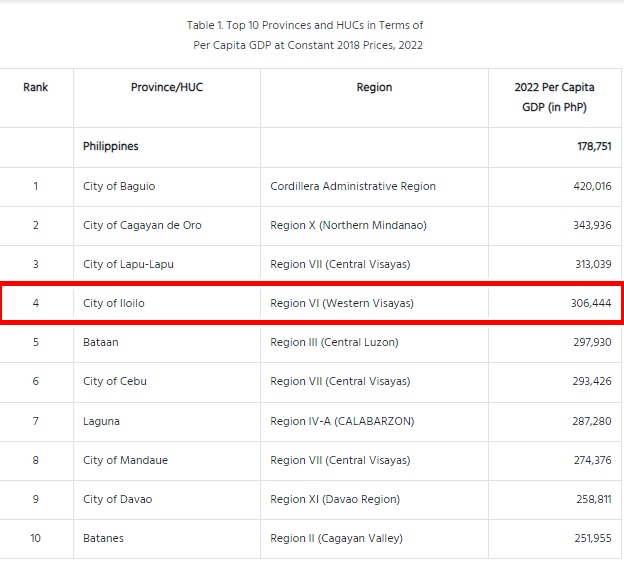Click rank number 6 in Cebu row
The height and width of the screenshot is (561, 624).
point(36,381)
